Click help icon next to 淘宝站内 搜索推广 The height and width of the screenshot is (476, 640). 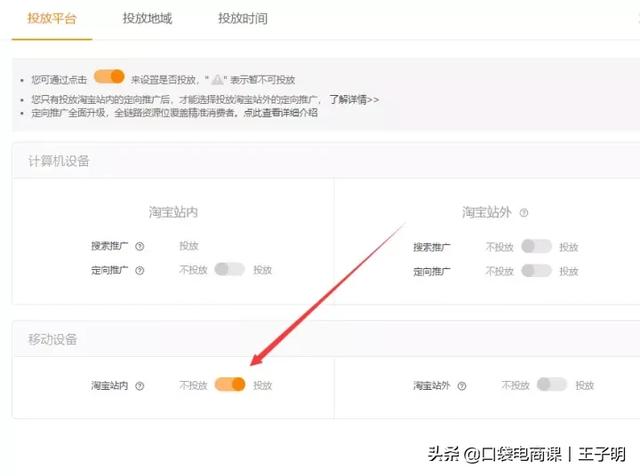click(140, 246)
